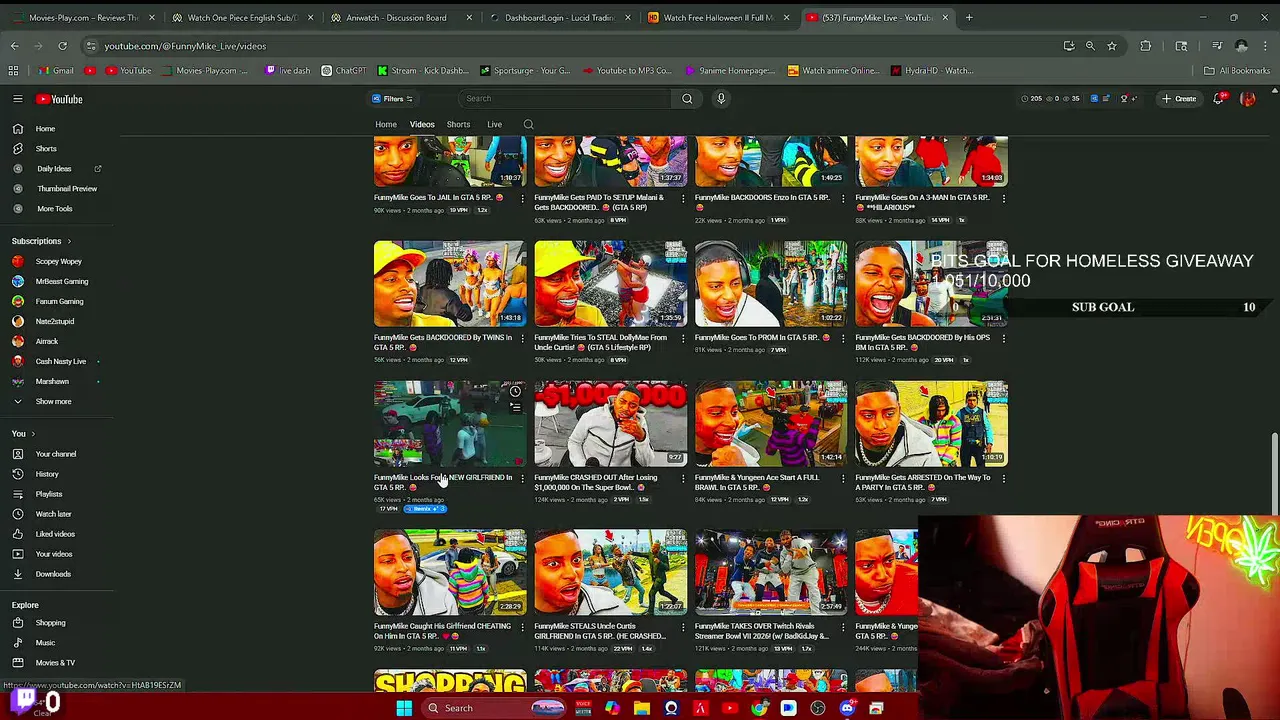Open Daily Ideas in the sidebar
1280x720 pixels.
pos(56,169)
